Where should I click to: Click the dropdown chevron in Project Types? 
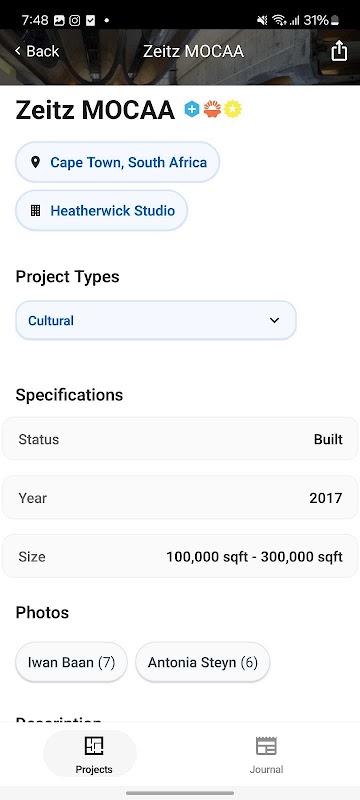coord(274,320)
